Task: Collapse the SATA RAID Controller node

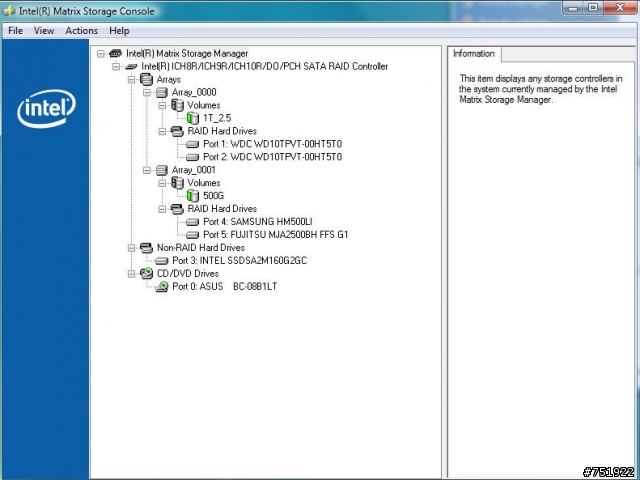Action: click(116, 67)
